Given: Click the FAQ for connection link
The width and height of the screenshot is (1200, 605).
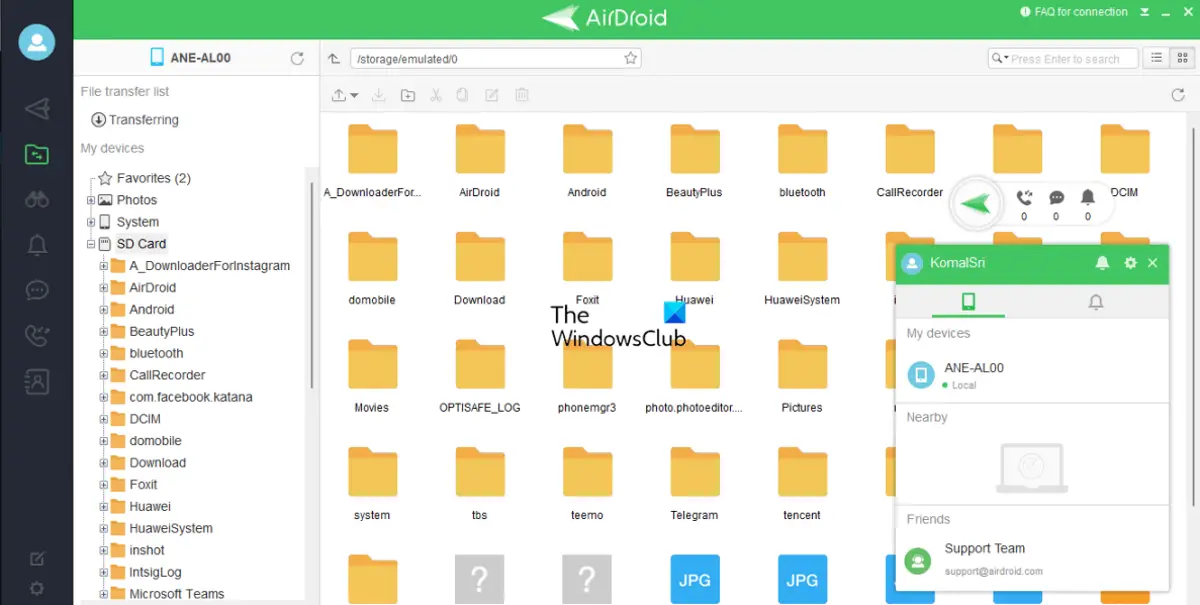Looking at the screenshot, I should click(1073, 12).
